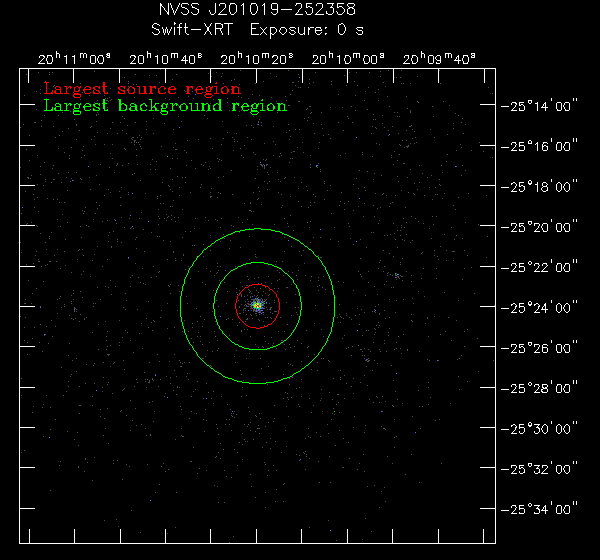Click the 20h11m00s right ascension label
The height and width of the screenshot is (560, 600).
pyautogui.click(x=74, y=59)
